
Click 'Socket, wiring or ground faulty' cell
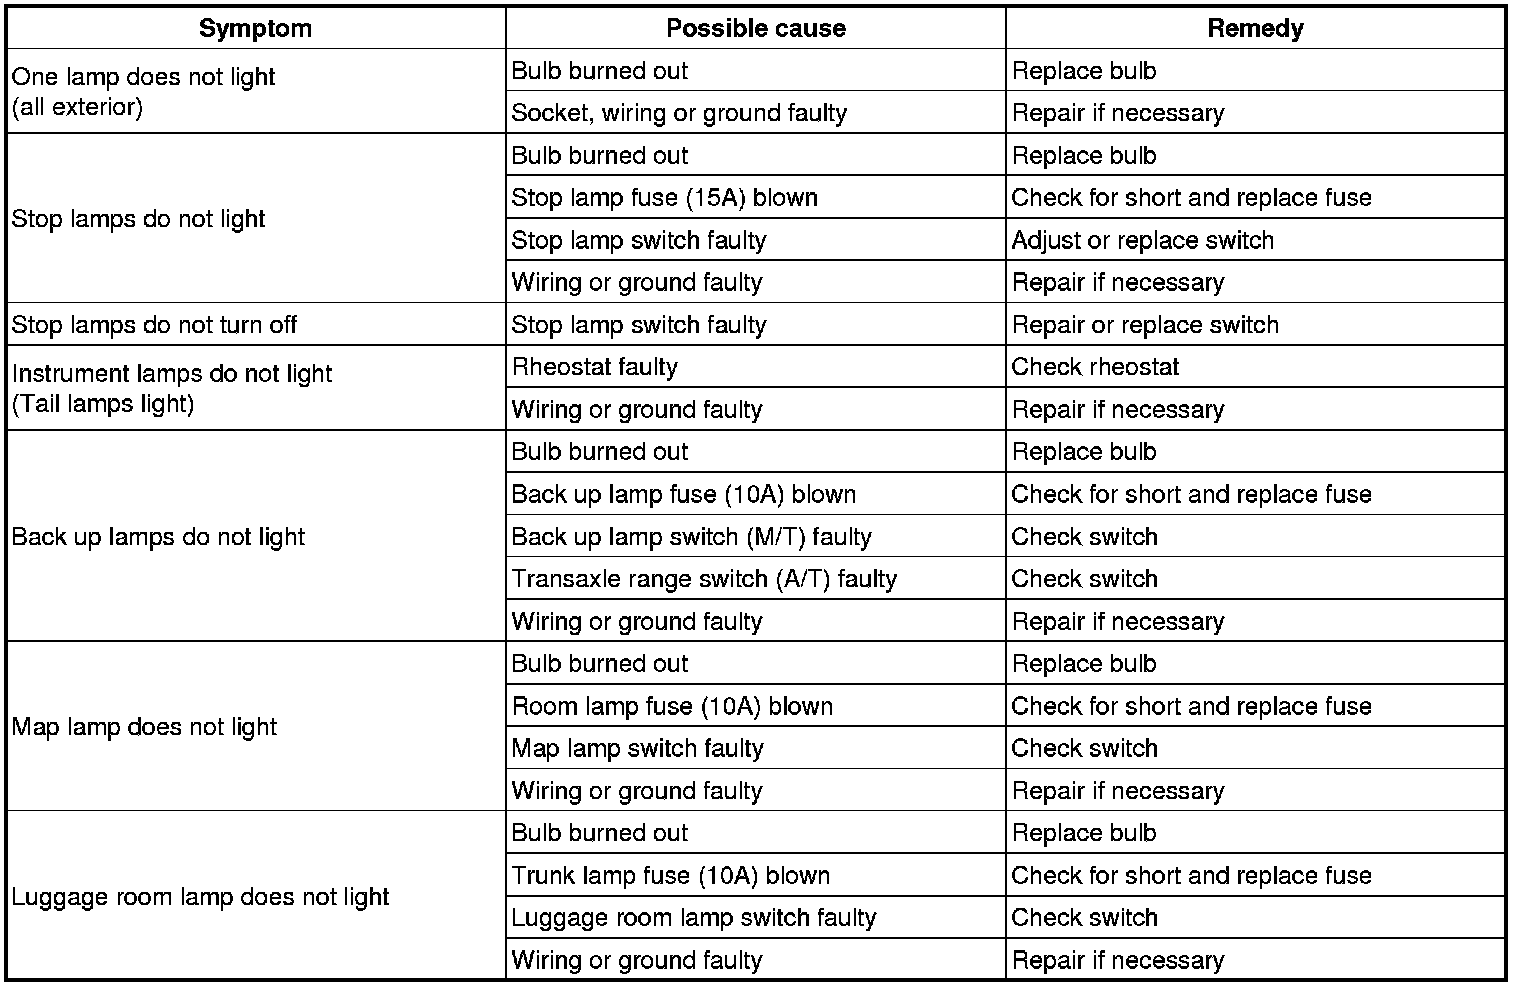(679, 113)
